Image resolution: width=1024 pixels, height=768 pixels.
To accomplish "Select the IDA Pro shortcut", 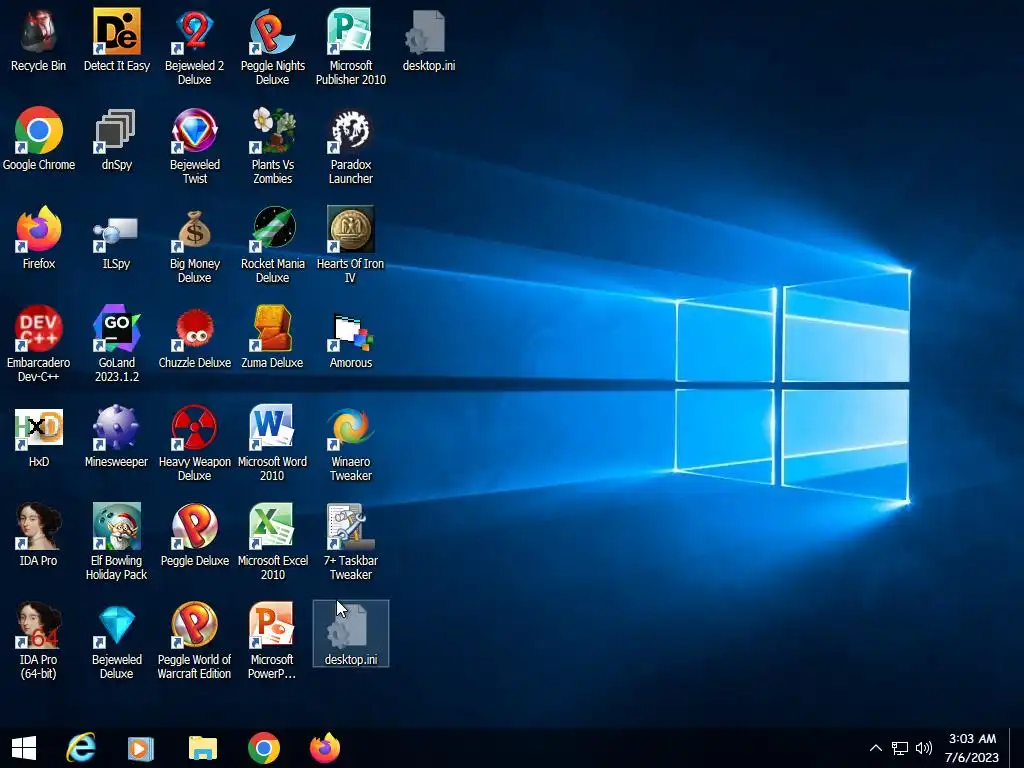I will pos(39,534).
